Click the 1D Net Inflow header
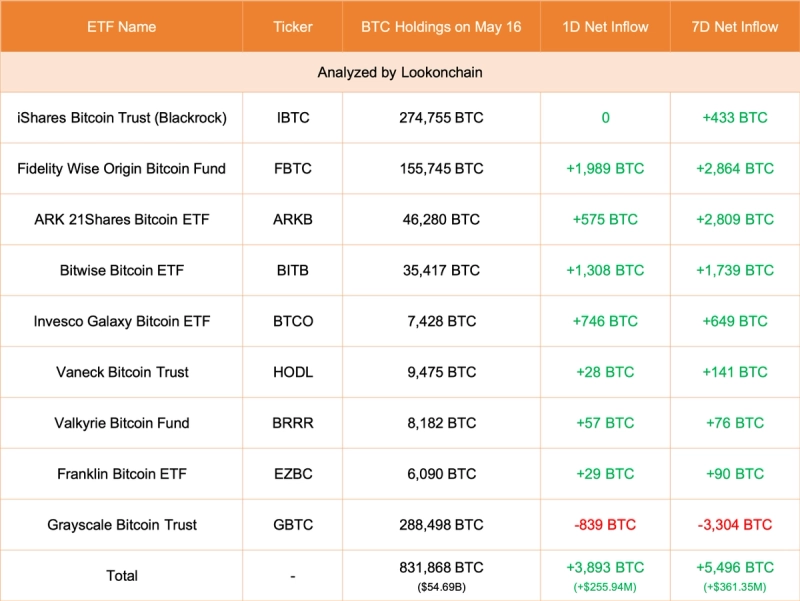This screenshot has height=601, width=800. pos(605,27)
